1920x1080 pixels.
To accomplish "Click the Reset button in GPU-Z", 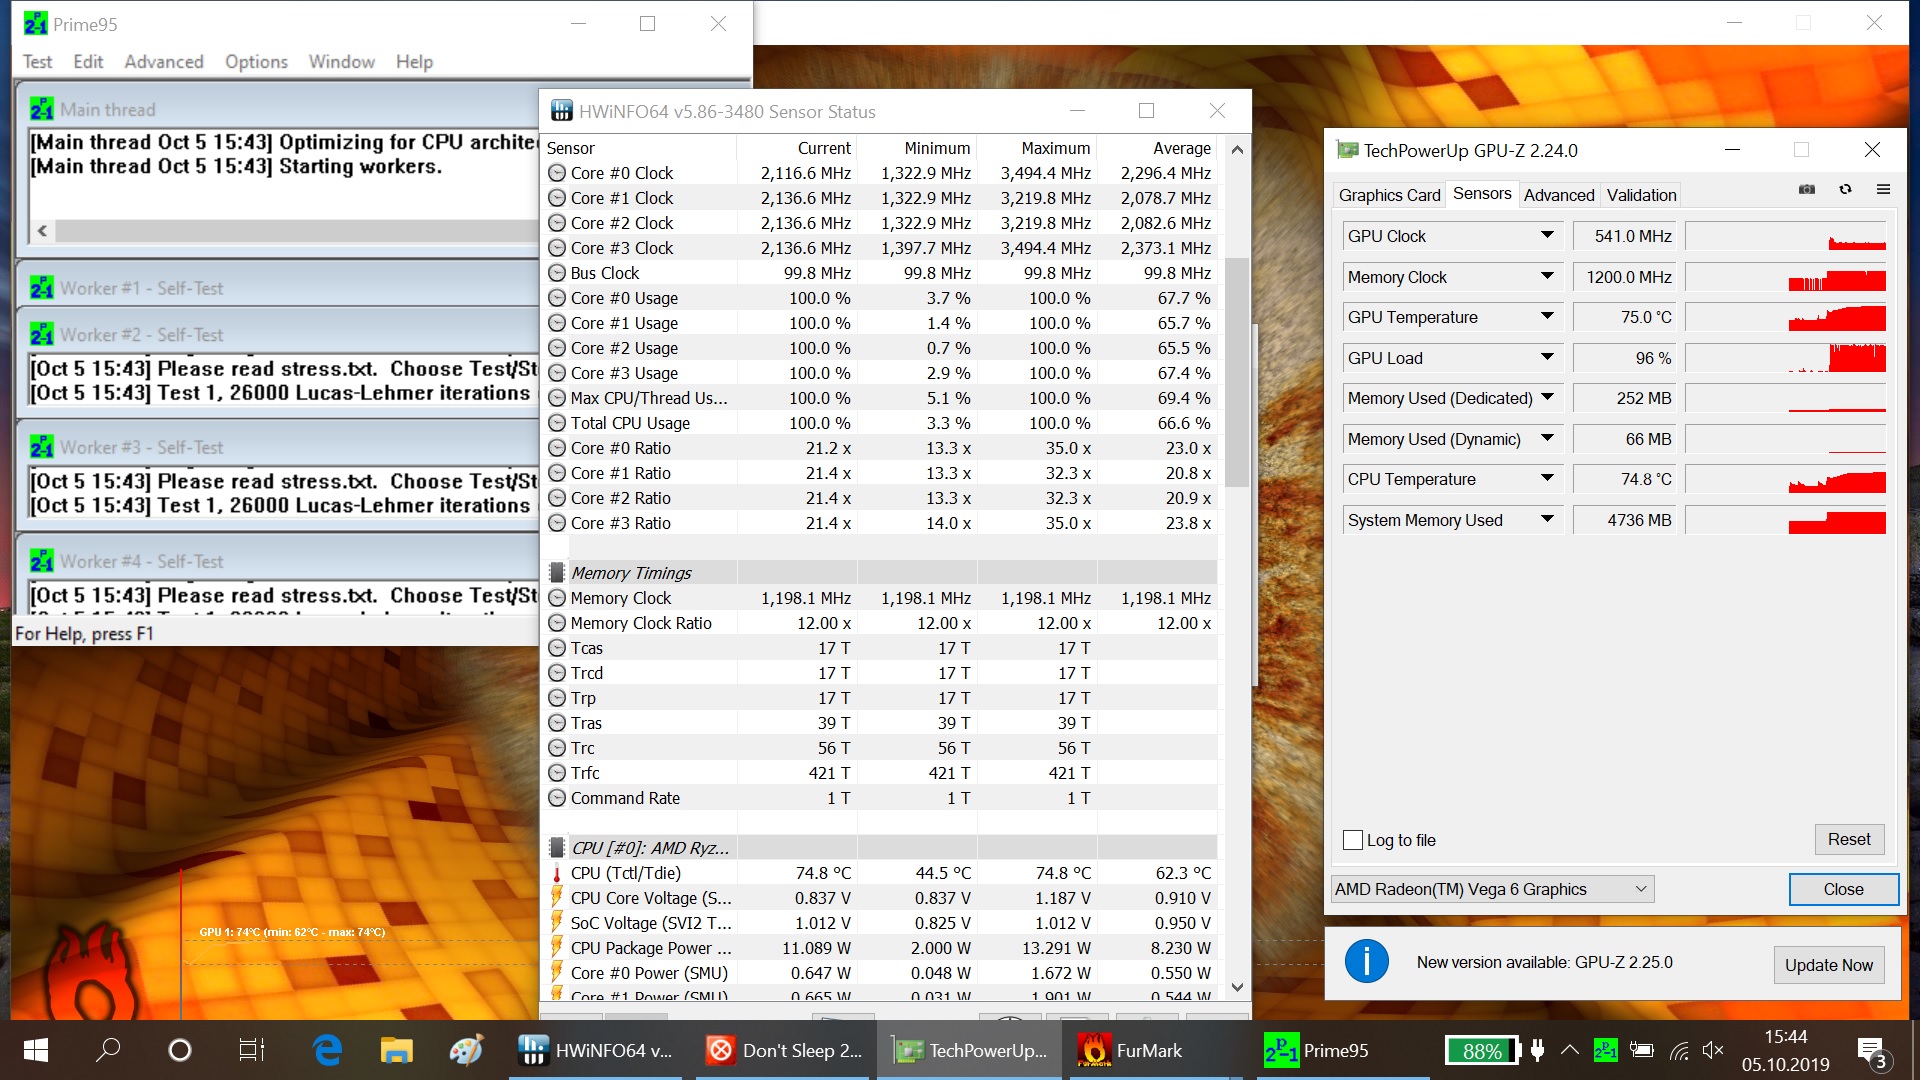I will click(x=1848, y=839).
